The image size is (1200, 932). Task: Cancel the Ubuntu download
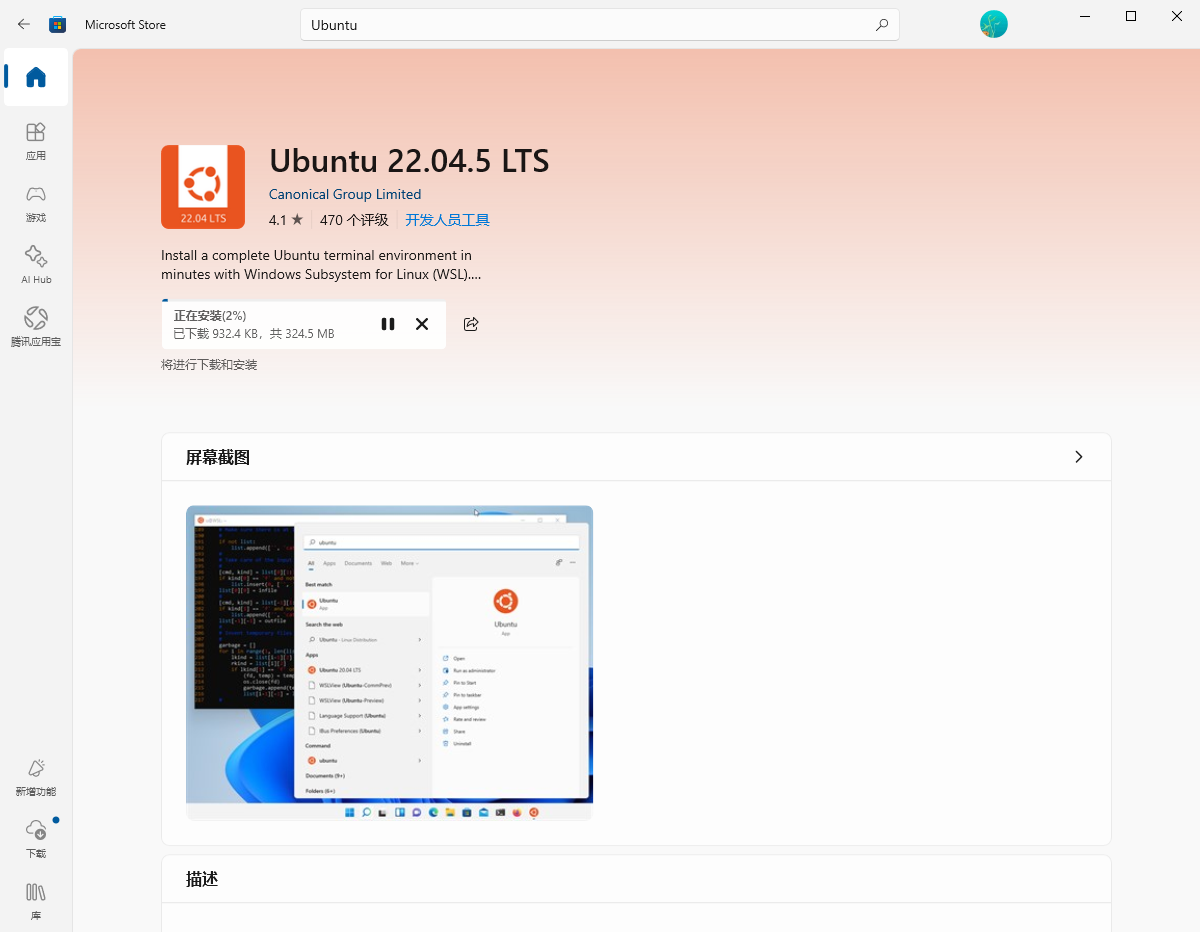click(x=422, y=324)
